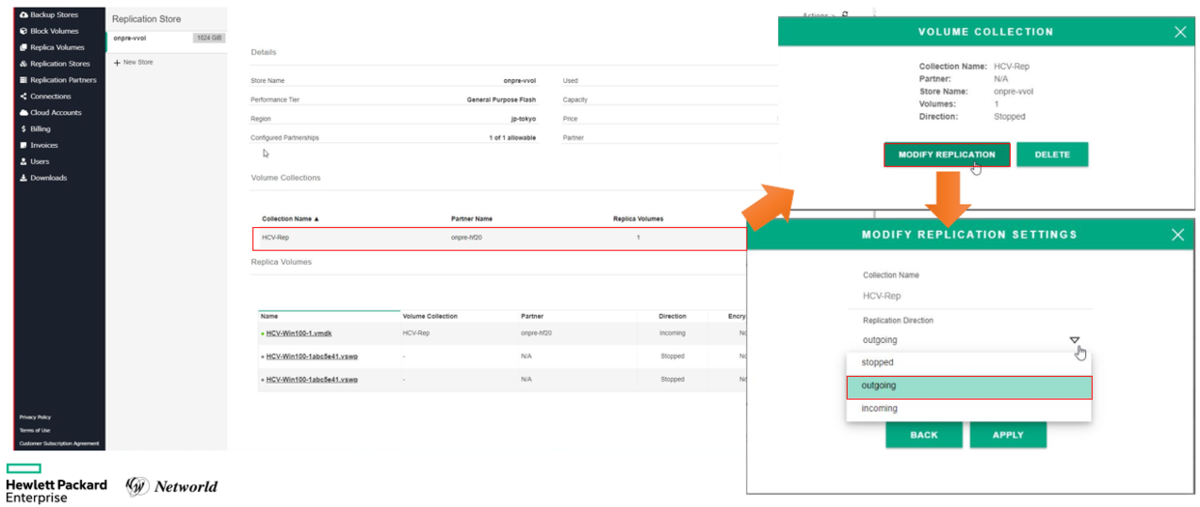Click the Direction column header
The width and height of the screenshot is (1200, 507).
673,316
